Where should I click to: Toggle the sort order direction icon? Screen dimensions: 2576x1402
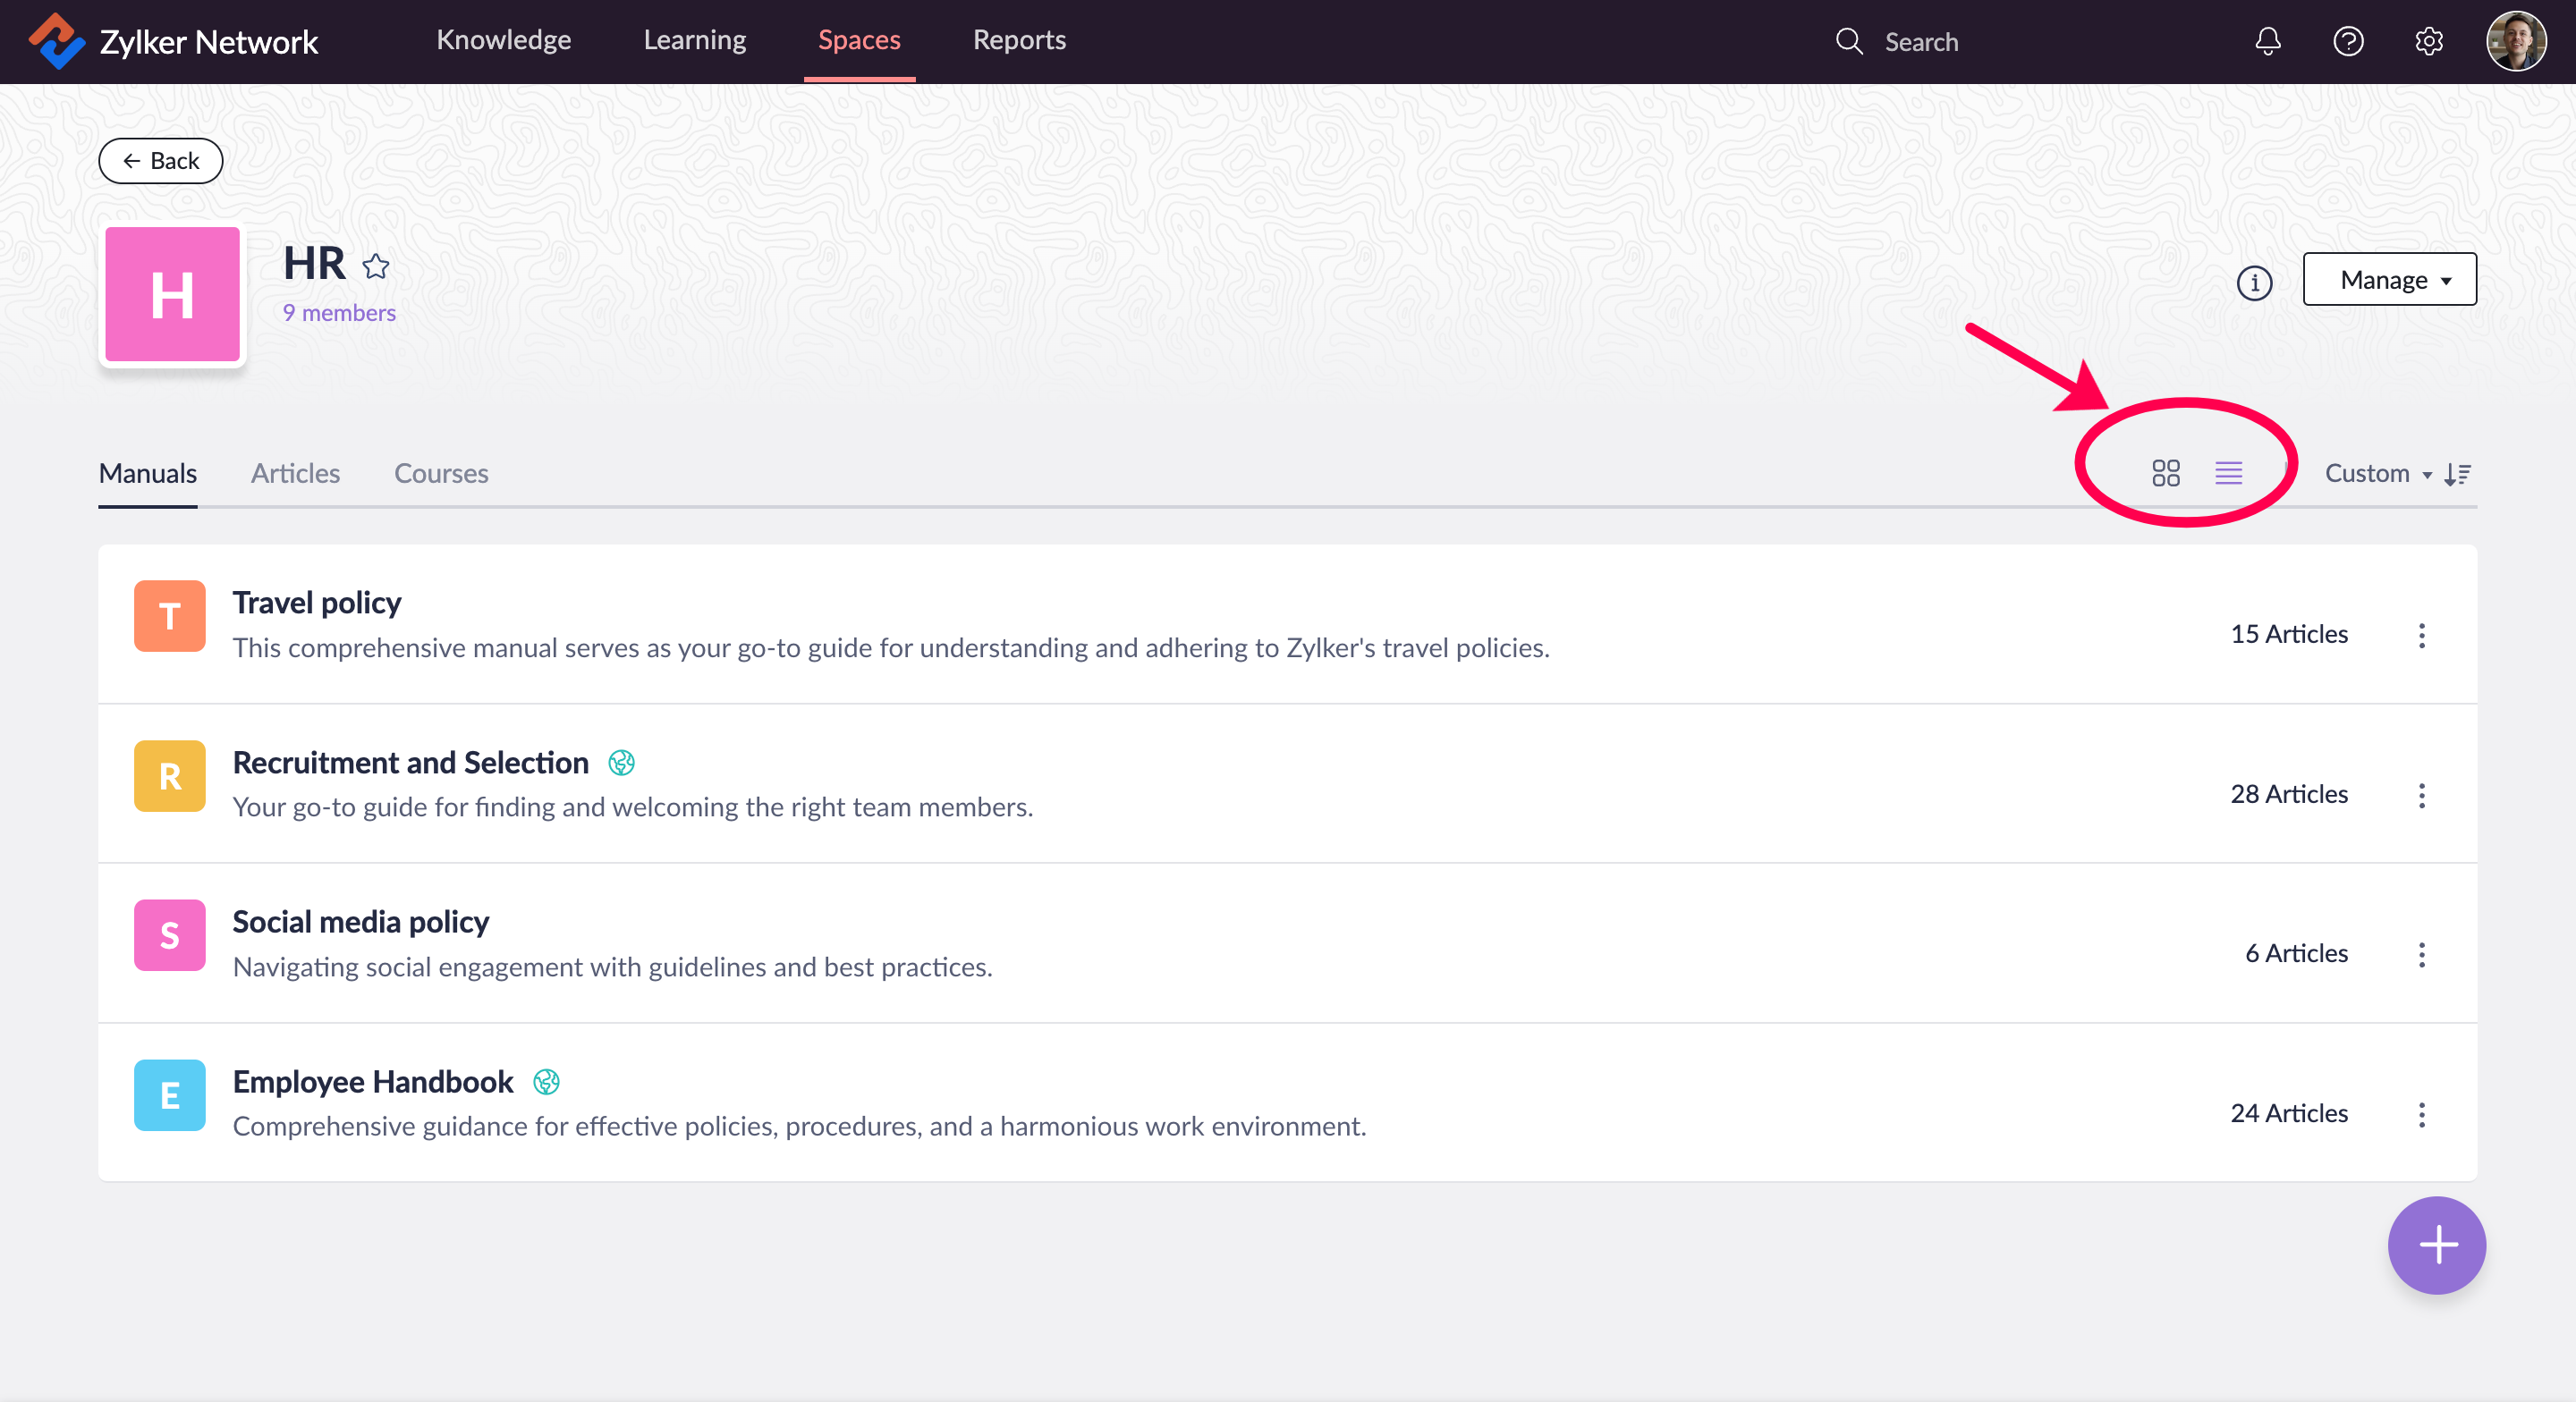[2457, 474]
